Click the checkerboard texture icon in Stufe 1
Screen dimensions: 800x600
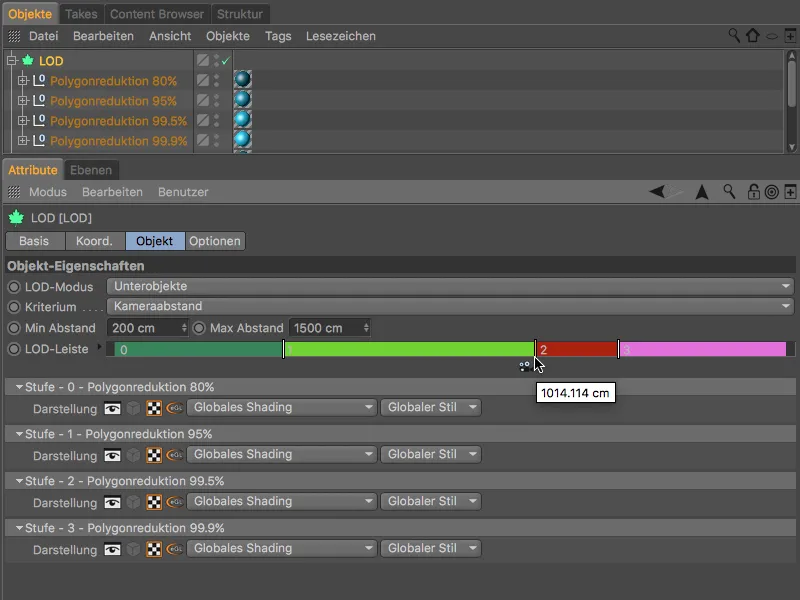point(154,455)
